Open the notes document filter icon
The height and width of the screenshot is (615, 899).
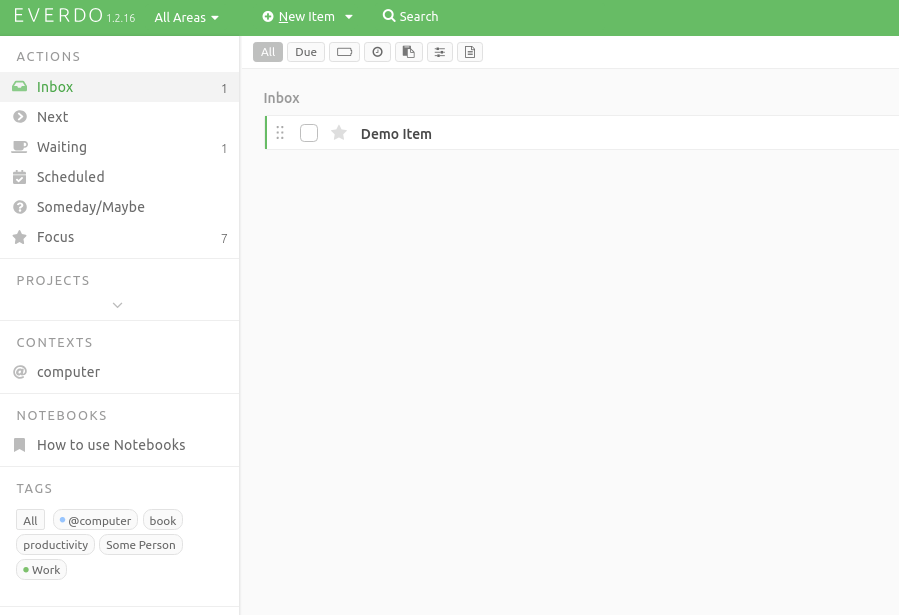[x=470, y=51]
